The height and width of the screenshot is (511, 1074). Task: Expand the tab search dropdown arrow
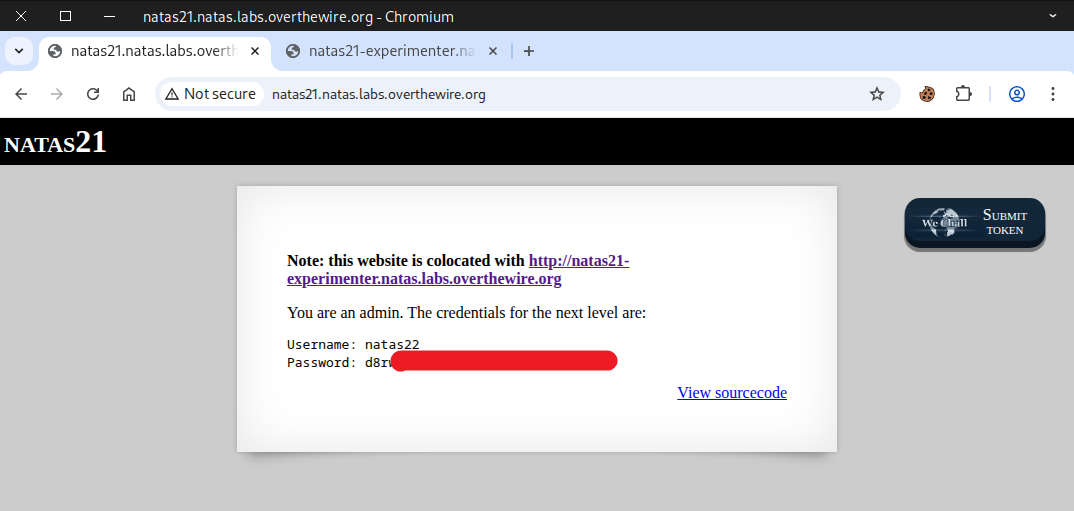pyautogui.click(x=18, y=51)
